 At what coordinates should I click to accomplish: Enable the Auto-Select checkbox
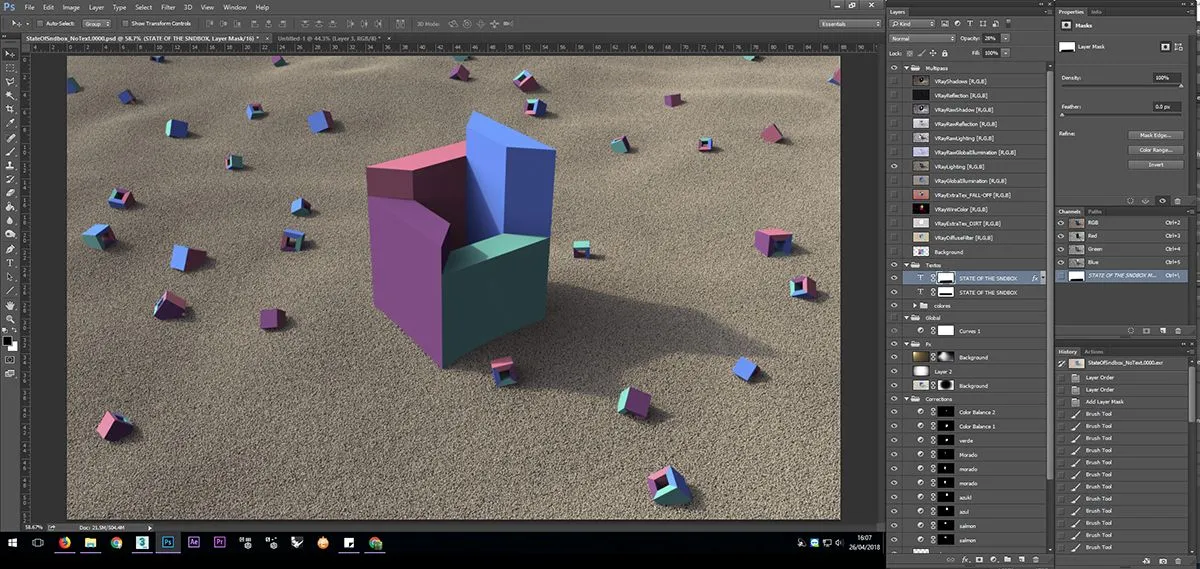pyautogui.click(x=39, y=23)
